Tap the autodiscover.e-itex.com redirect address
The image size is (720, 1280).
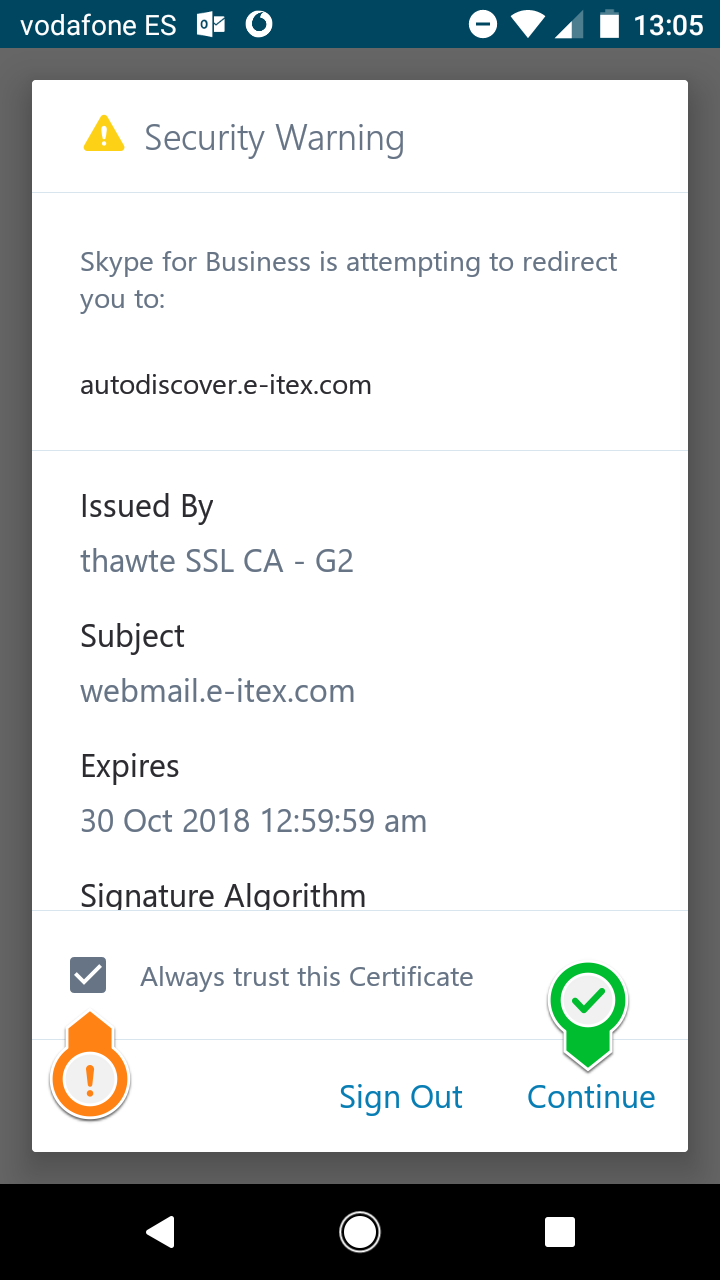226,385
